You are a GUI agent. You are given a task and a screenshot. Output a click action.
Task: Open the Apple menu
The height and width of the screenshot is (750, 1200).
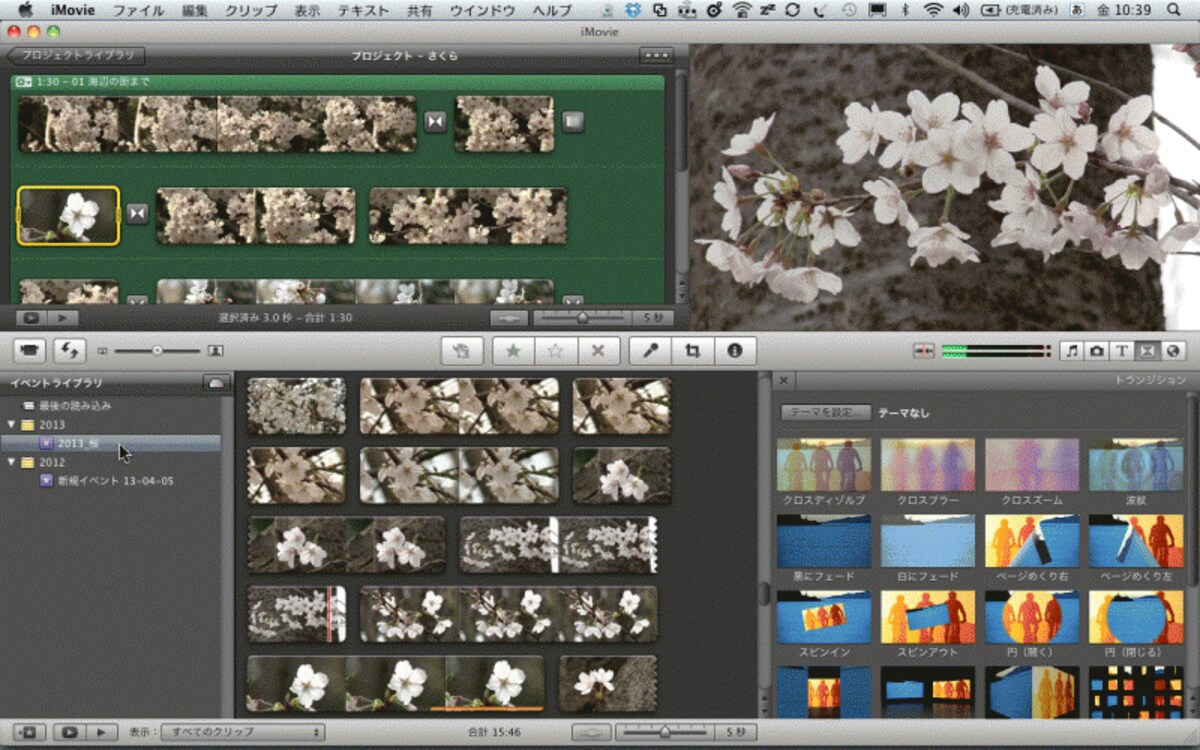(x=25, y=11)
